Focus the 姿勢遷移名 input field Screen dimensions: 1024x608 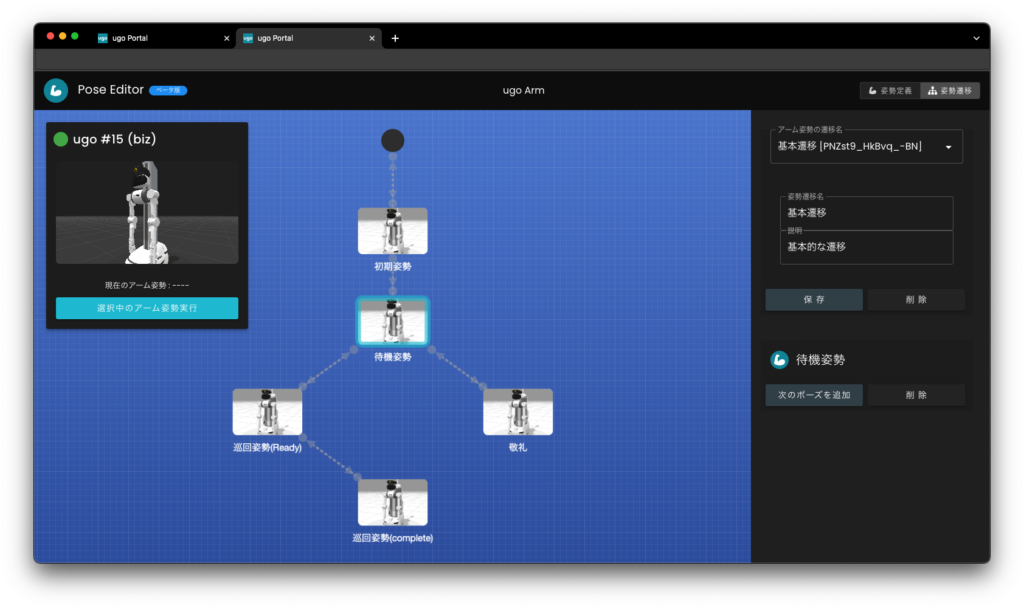pyautogui.click(x=867, y=213)
